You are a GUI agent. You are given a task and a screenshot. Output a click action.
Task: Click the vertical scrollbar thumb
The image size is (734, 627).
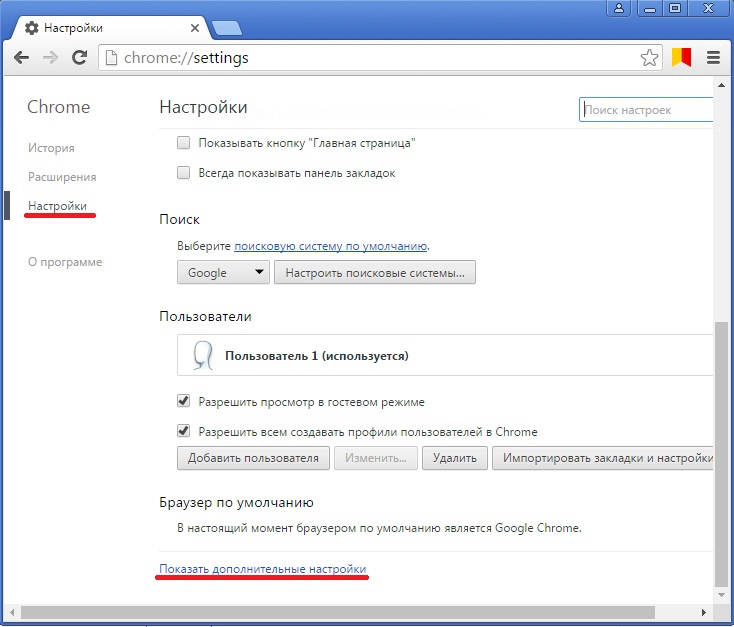pyautogui.click(x=722, y=450)
